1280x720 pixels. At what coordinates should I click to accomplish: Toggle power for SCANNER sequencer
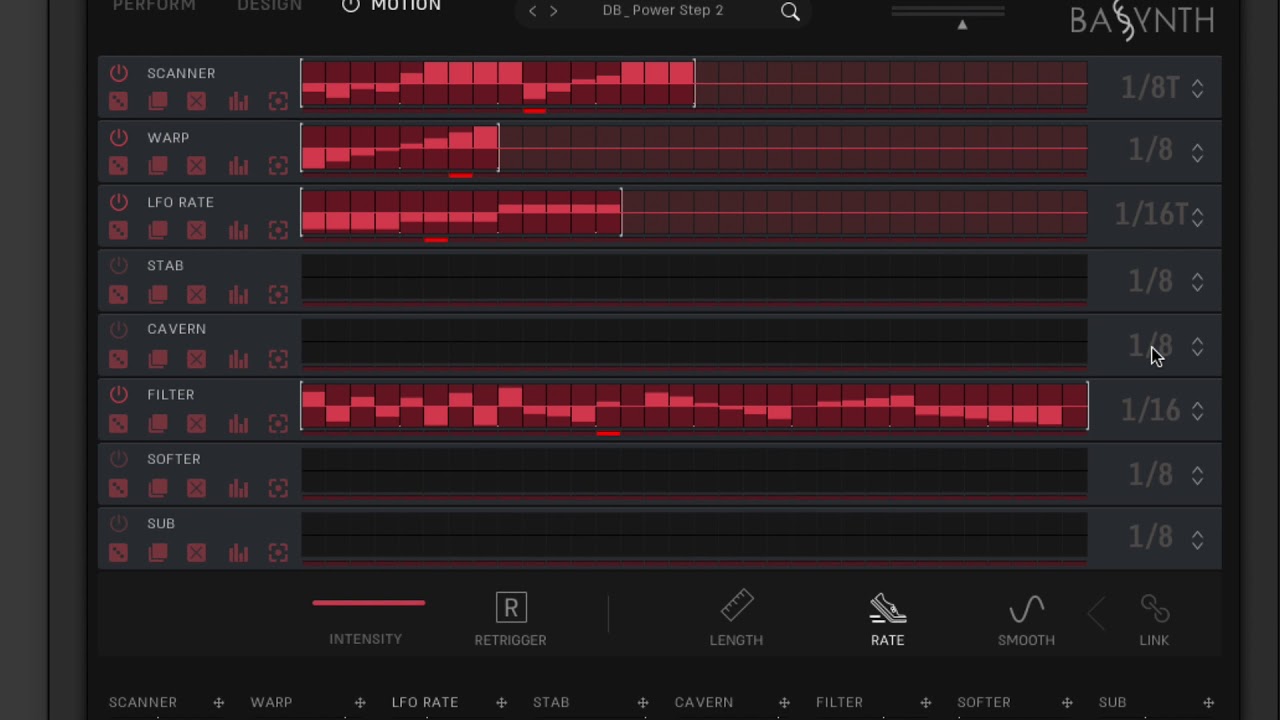tap(118, 73)
